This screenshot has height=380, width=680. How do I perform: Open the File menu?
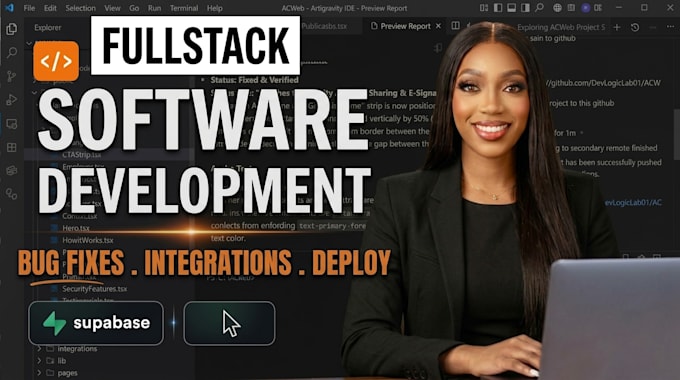coord(29,8)
